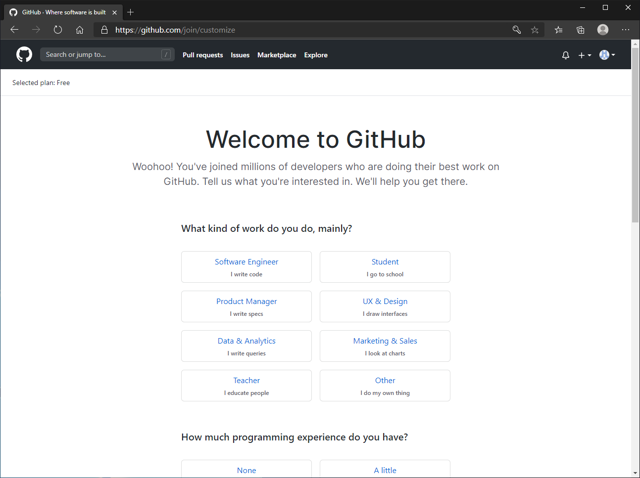Focus the Search or jump to field
This screenshot has height=478, width=640.
tap(107, 54)
